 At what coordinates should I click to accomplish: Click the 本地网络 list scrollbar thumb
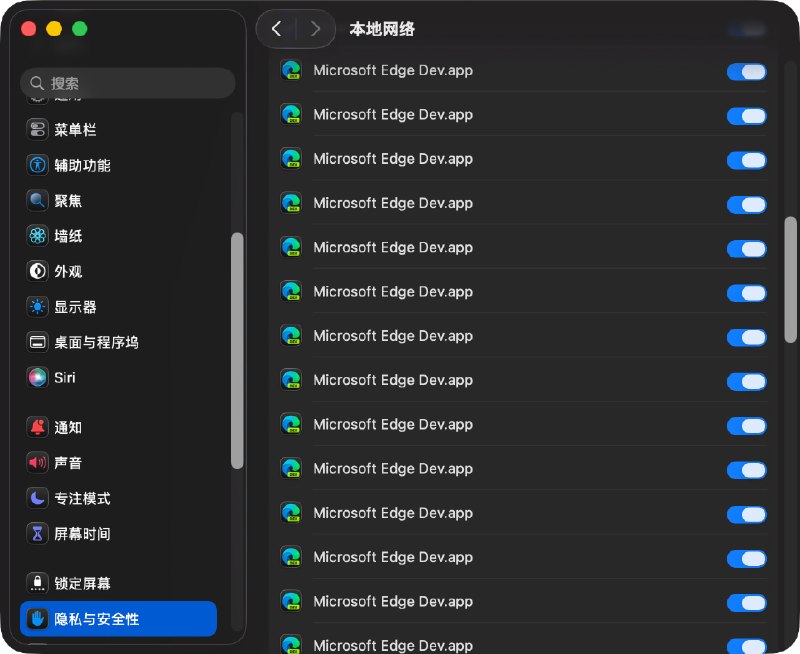(790, 280)
